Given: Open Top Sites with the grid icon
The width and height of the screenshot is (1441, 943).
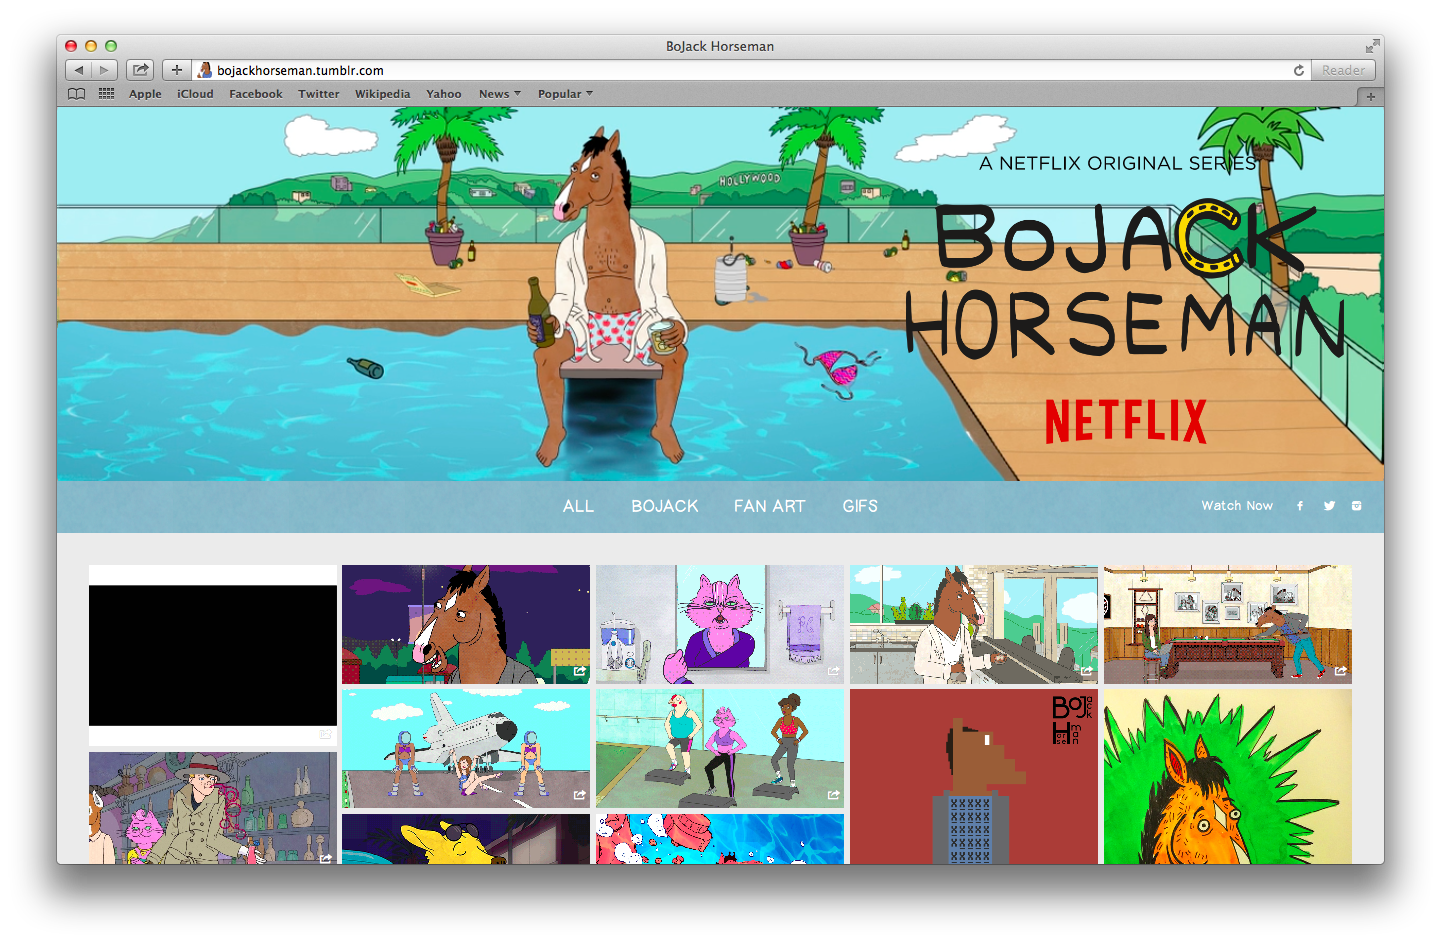Looking at the screenshot, I should click(x=106, y=94).
